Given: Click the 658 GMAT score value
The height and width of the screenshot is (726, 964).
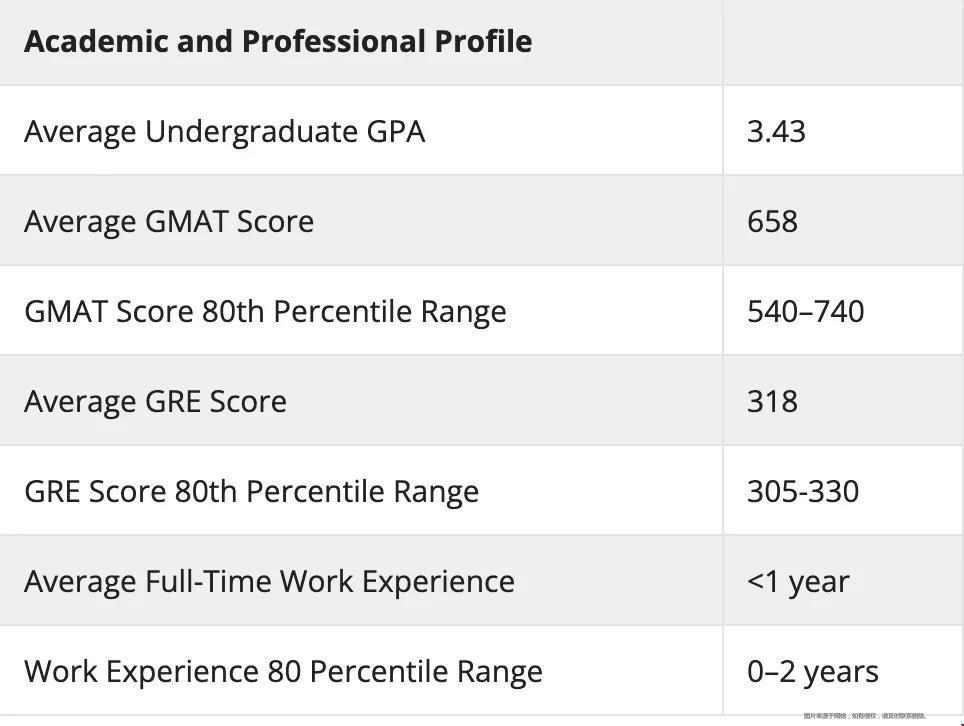Looking at the screenshot, I should (772, 221).
